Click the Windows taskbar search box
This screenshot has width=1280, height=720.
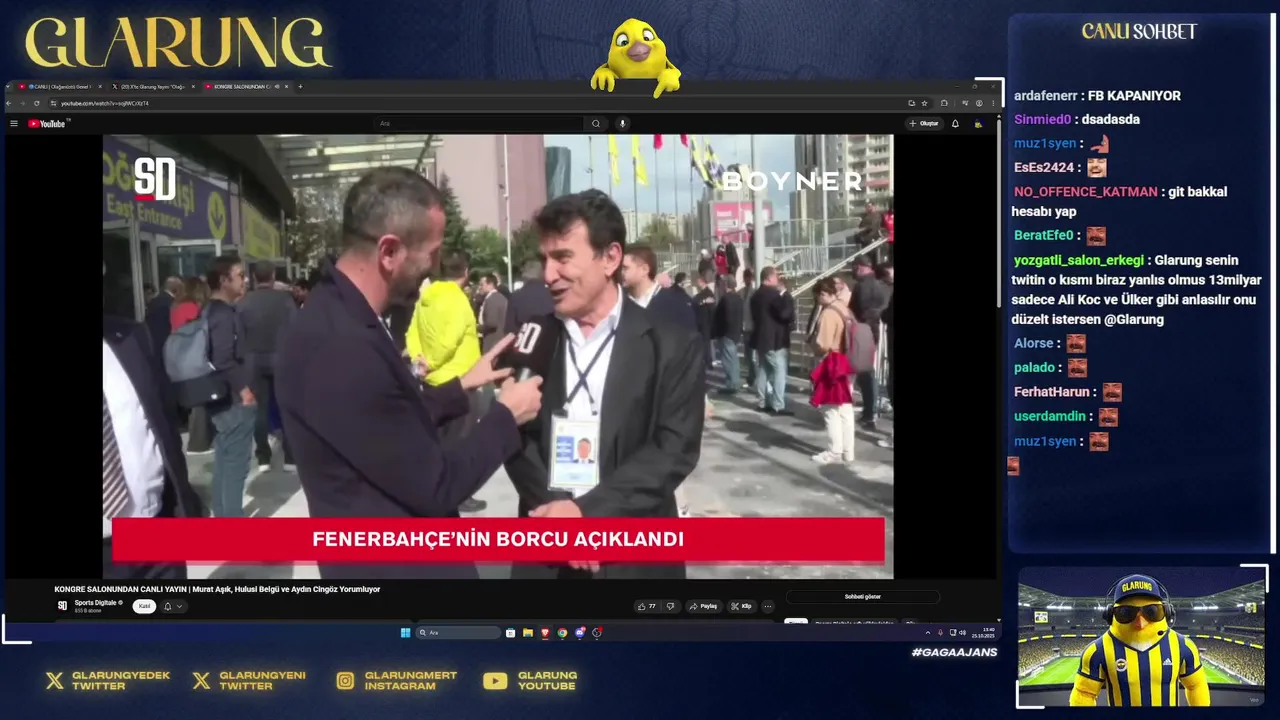[x=458, y=632]
